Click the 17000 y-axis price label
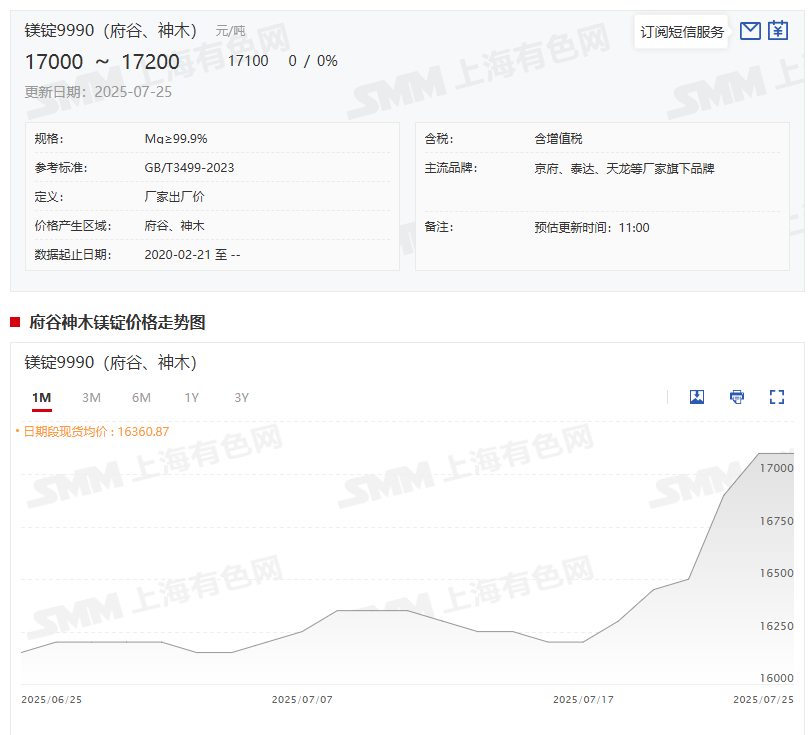 pyautogui.click(x=777, y=468)
